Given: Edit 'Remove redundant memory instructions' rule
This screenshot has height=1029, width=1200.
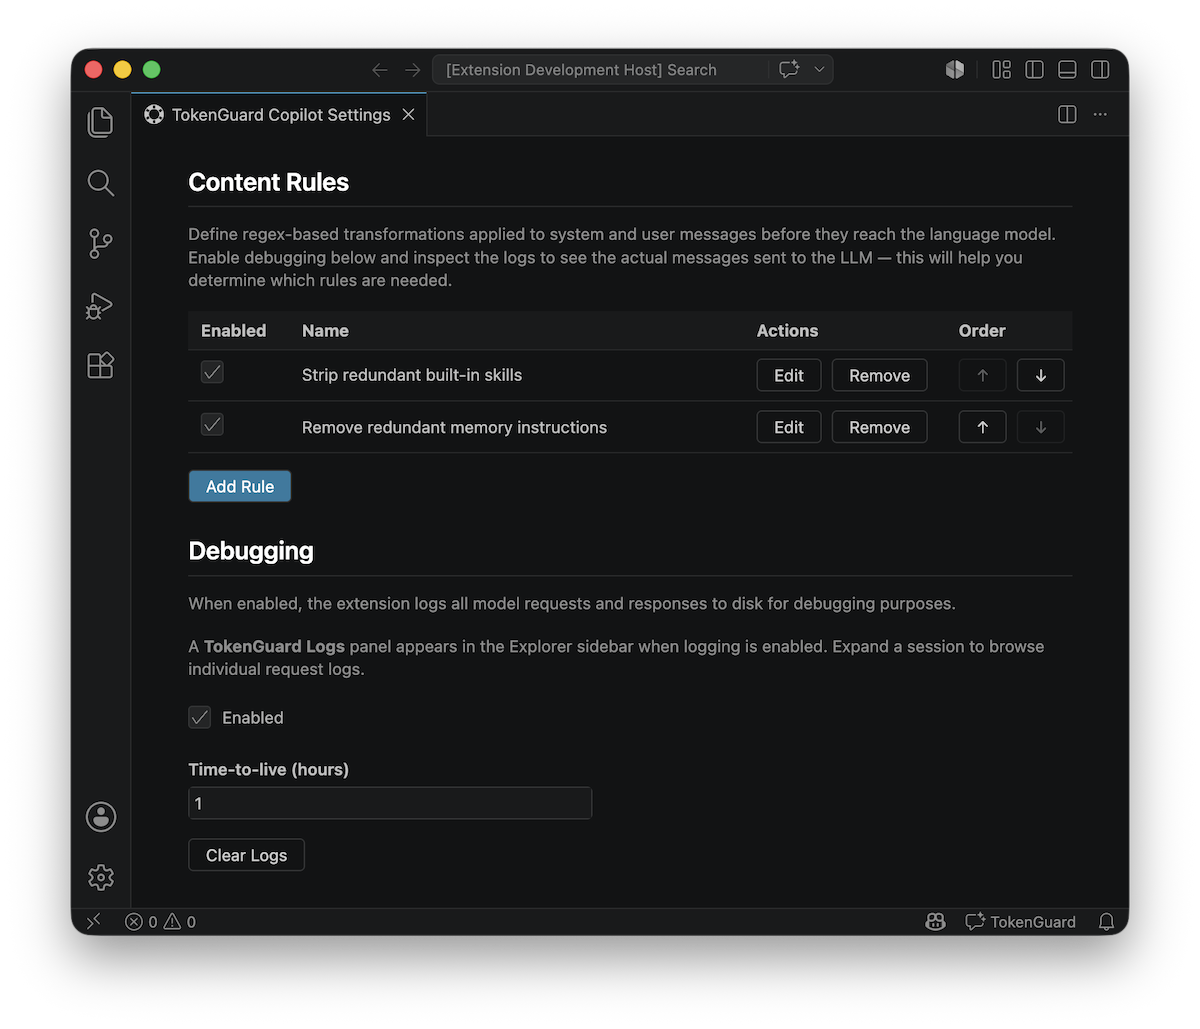Looking at the screenshot, I should coord(789,427).
